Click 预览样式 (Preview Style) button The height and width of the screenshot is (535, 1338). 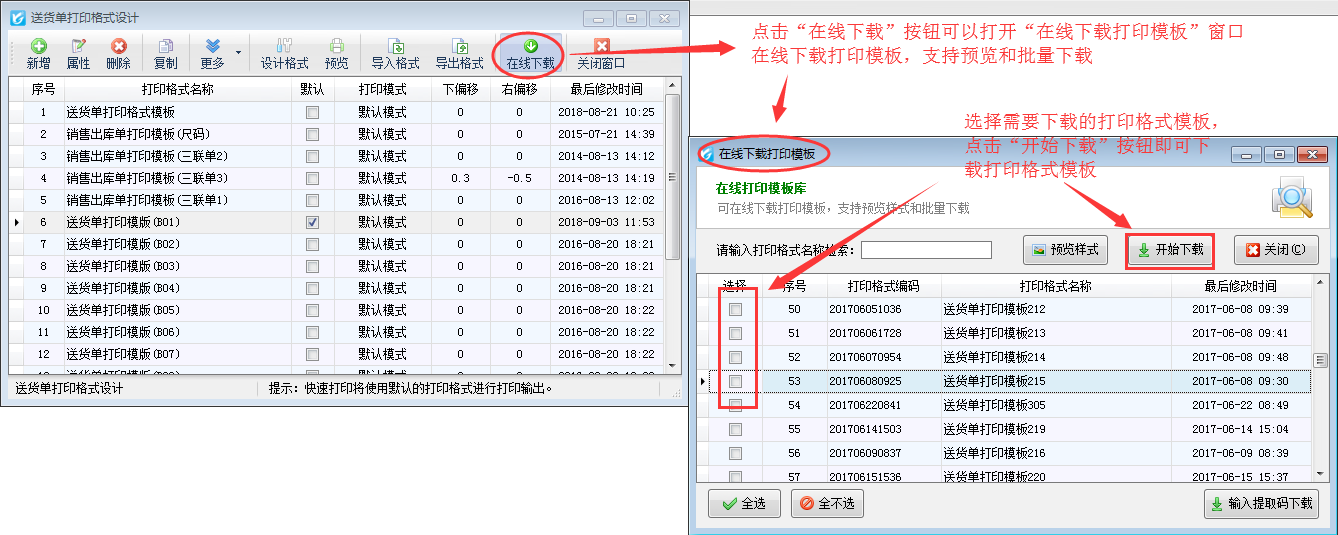[x=1066, y=250]
